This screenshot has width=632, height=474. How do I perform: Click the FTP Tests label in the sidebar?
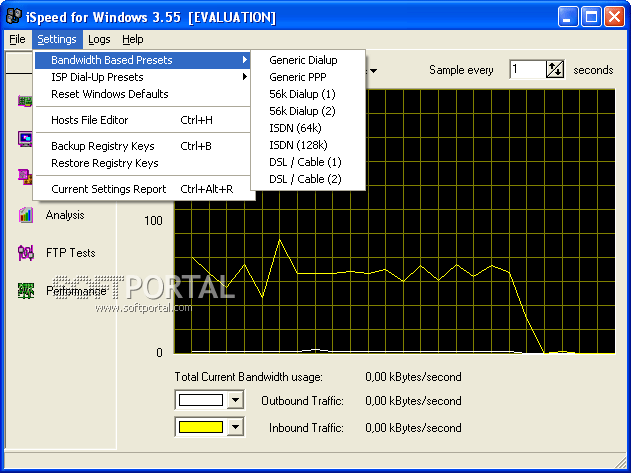(71, 253)
